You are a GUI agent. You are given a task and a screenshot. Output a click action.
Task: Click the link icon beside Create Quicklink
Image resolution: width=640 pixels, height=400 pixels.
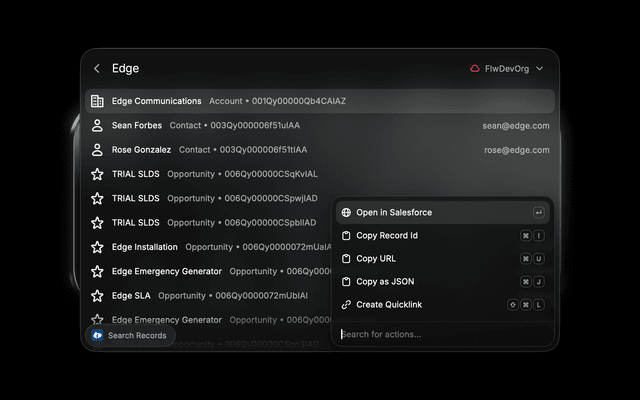pos(346,305)
